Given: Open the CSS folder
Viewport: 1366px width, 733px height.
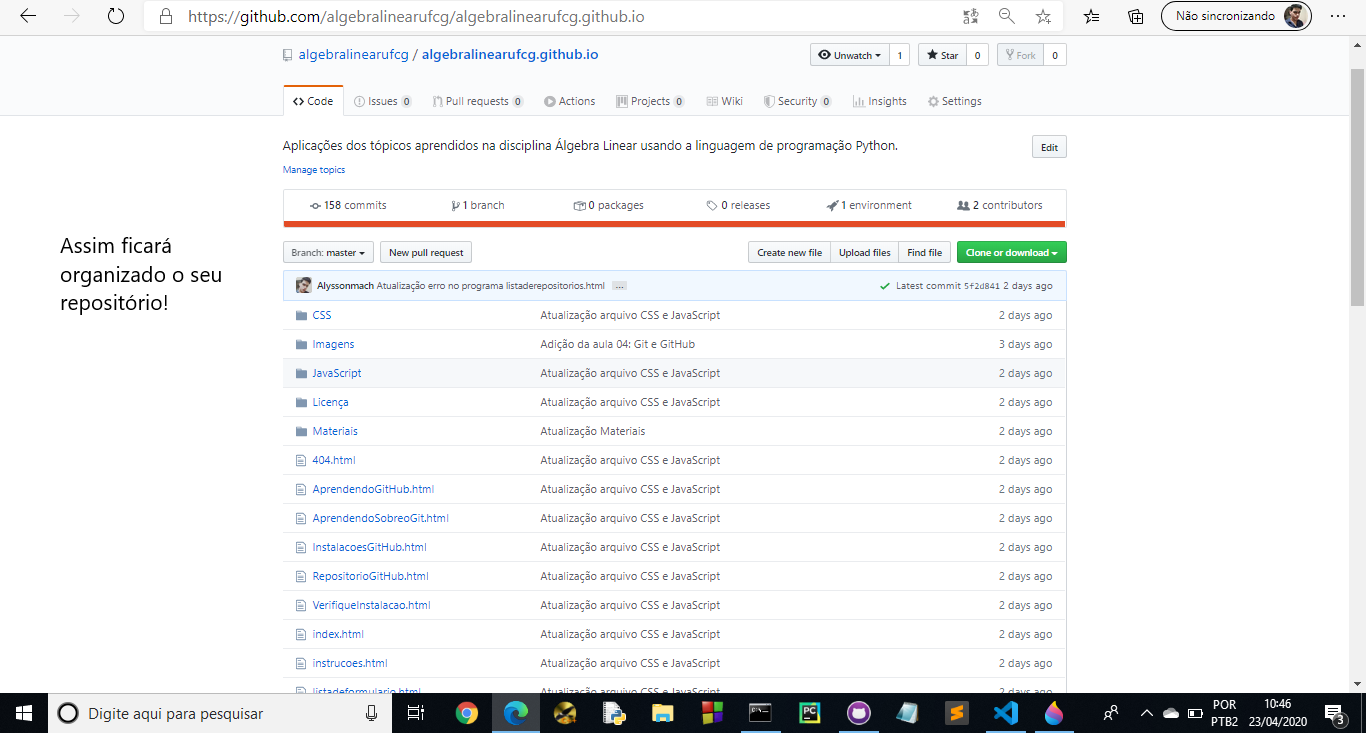Looking at the screenshot, I should (322, 315).
